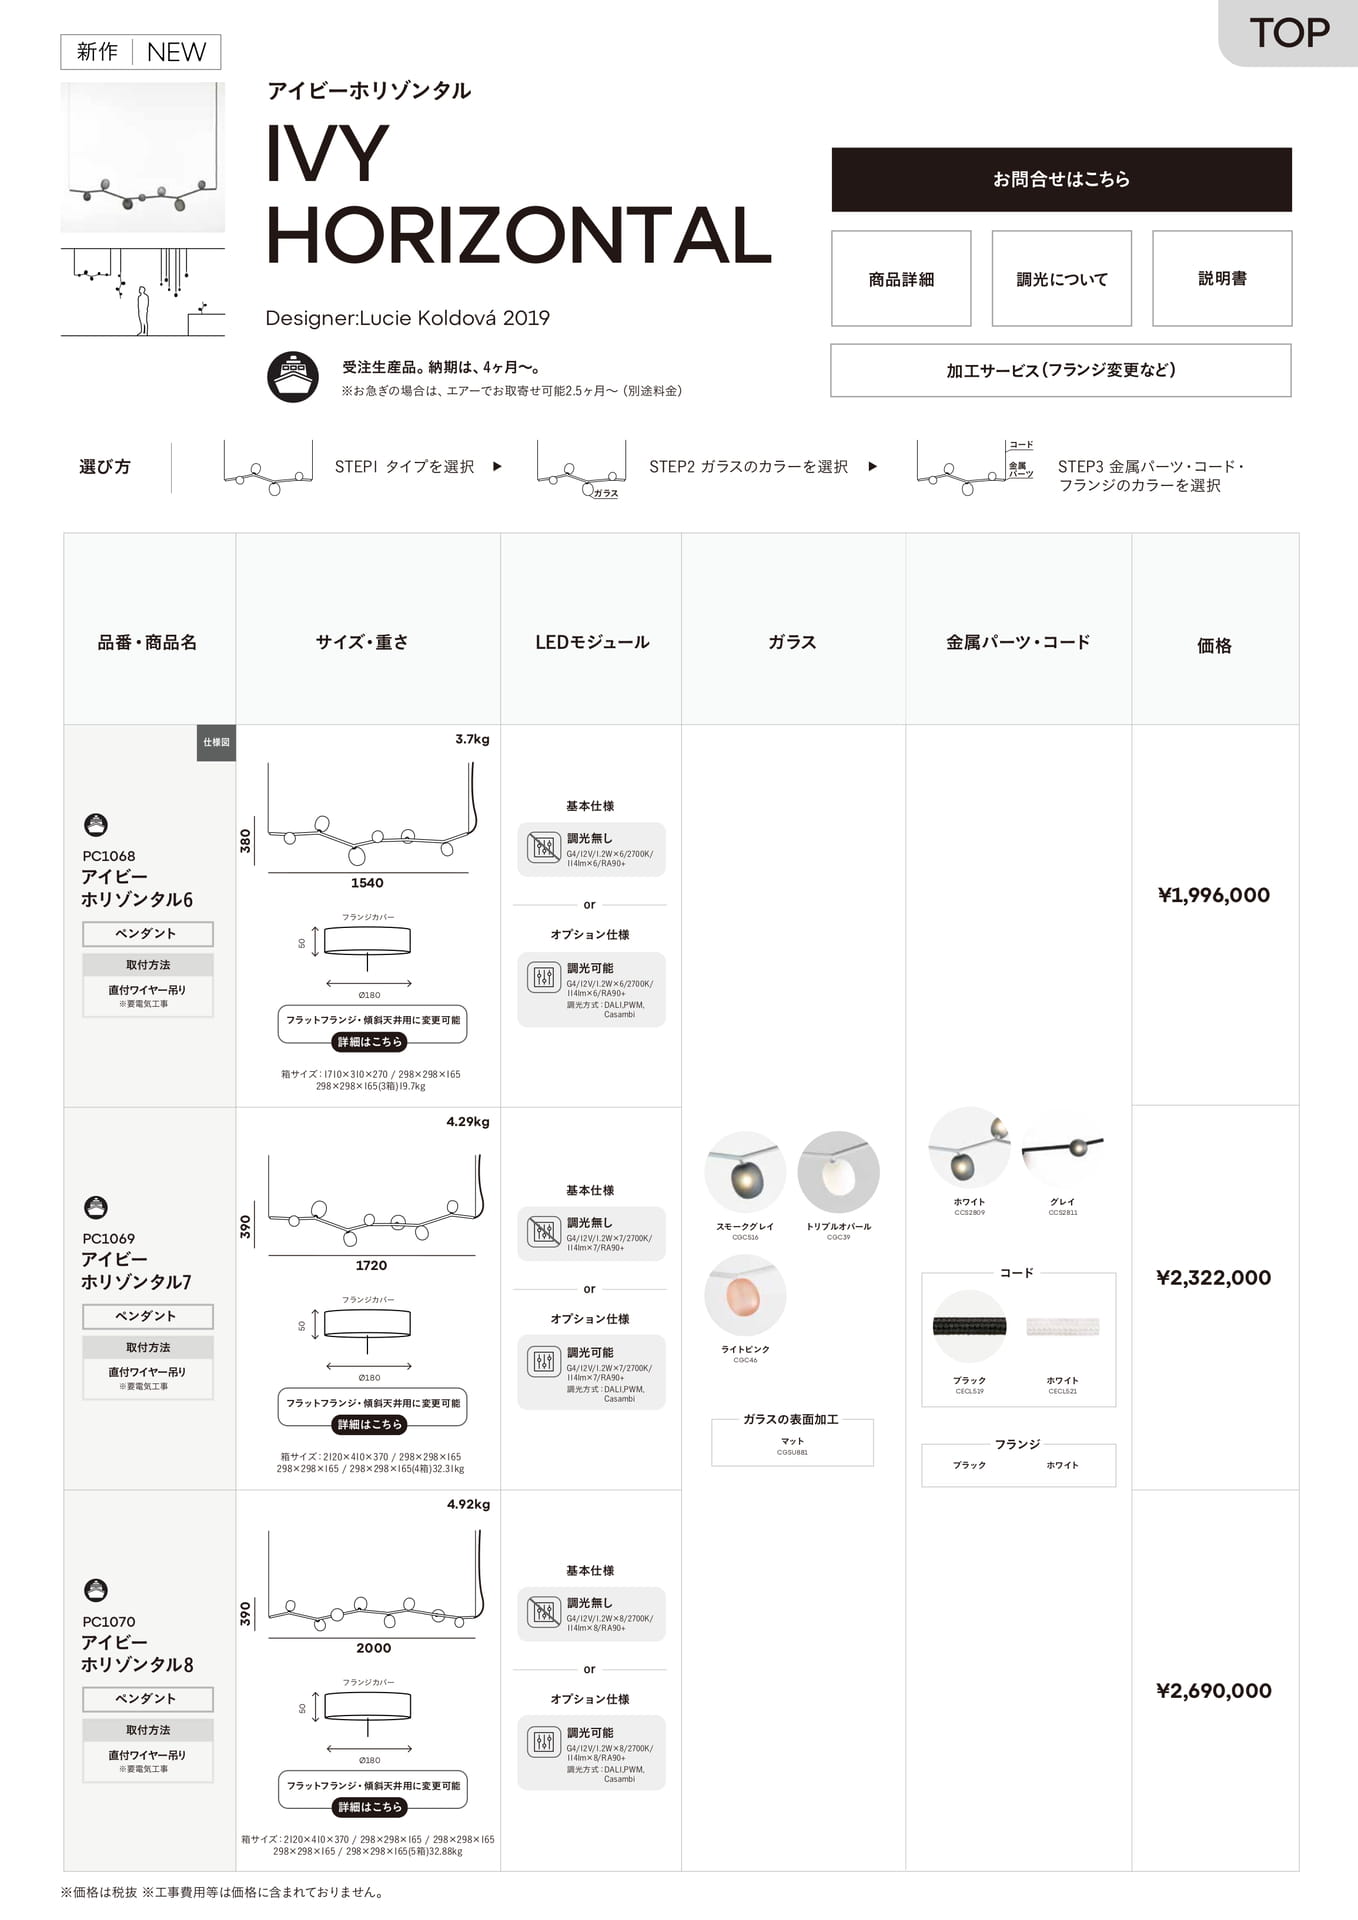Select the Light Pink glass swatch

pos(745,1296)
